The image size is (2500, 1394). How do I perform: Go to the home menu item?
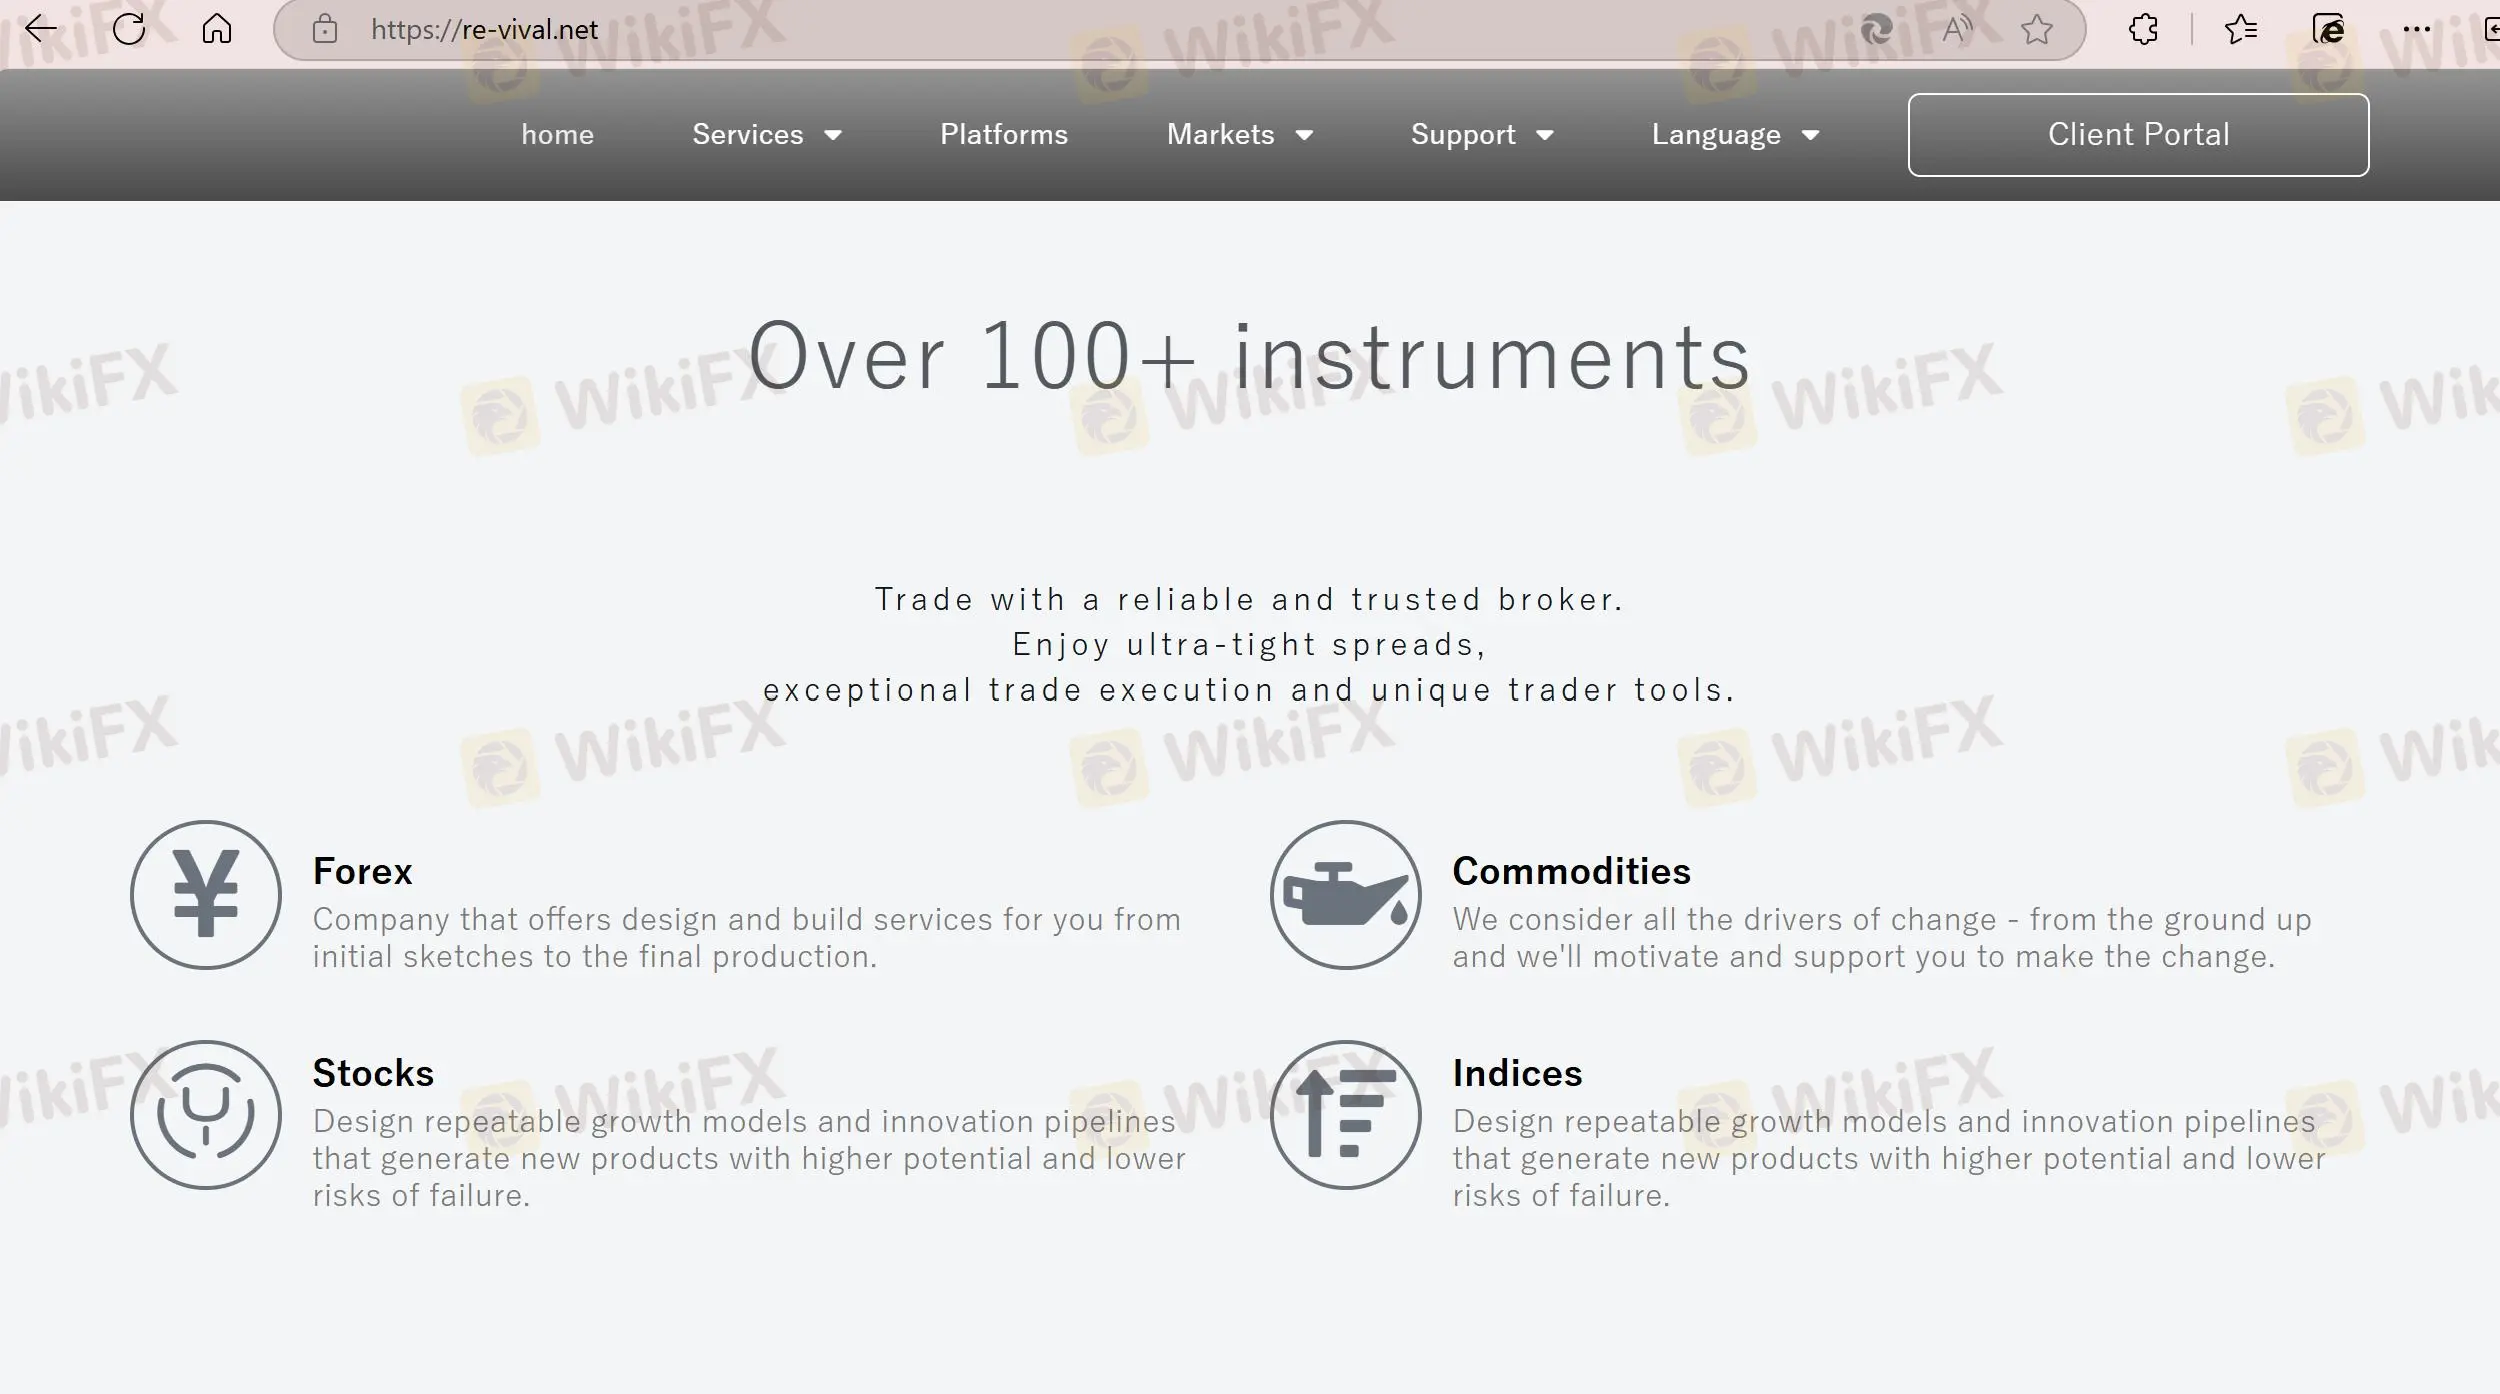[x=557, y=134]
